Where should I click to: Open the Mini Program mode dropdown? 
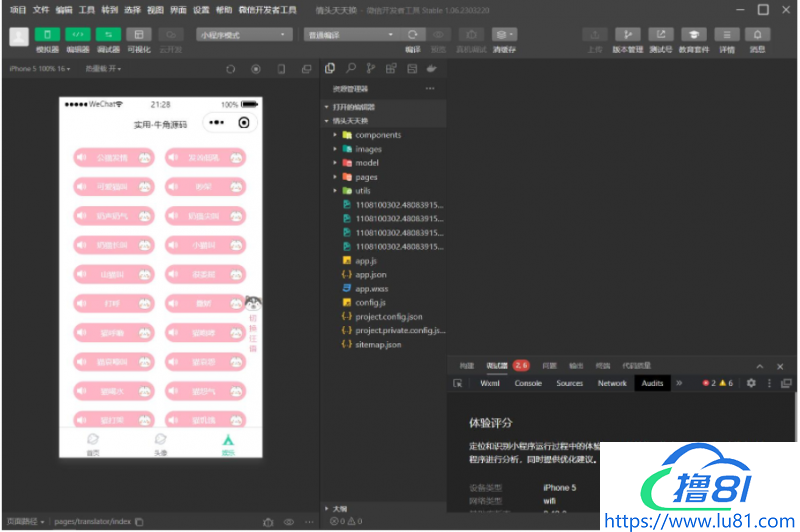coord(244,34)
